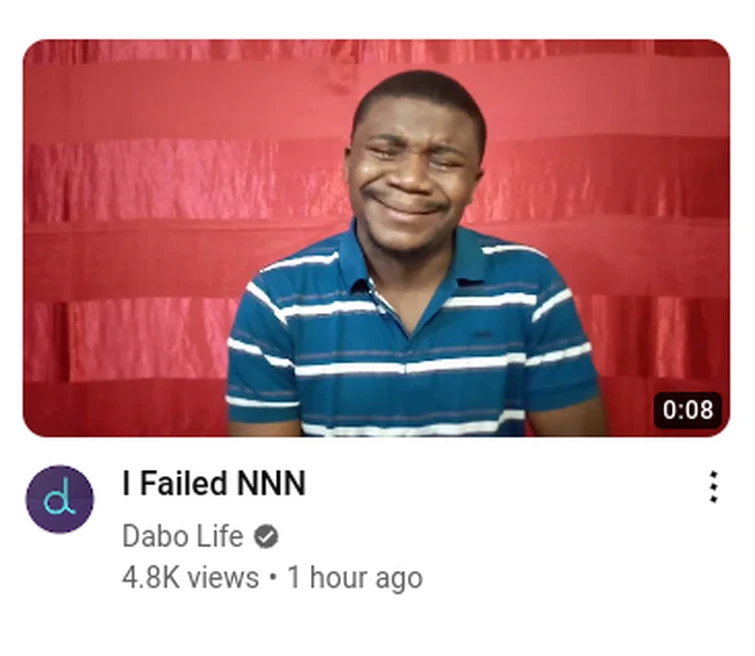Go to the Dabo Life channel name

[183, 536]
